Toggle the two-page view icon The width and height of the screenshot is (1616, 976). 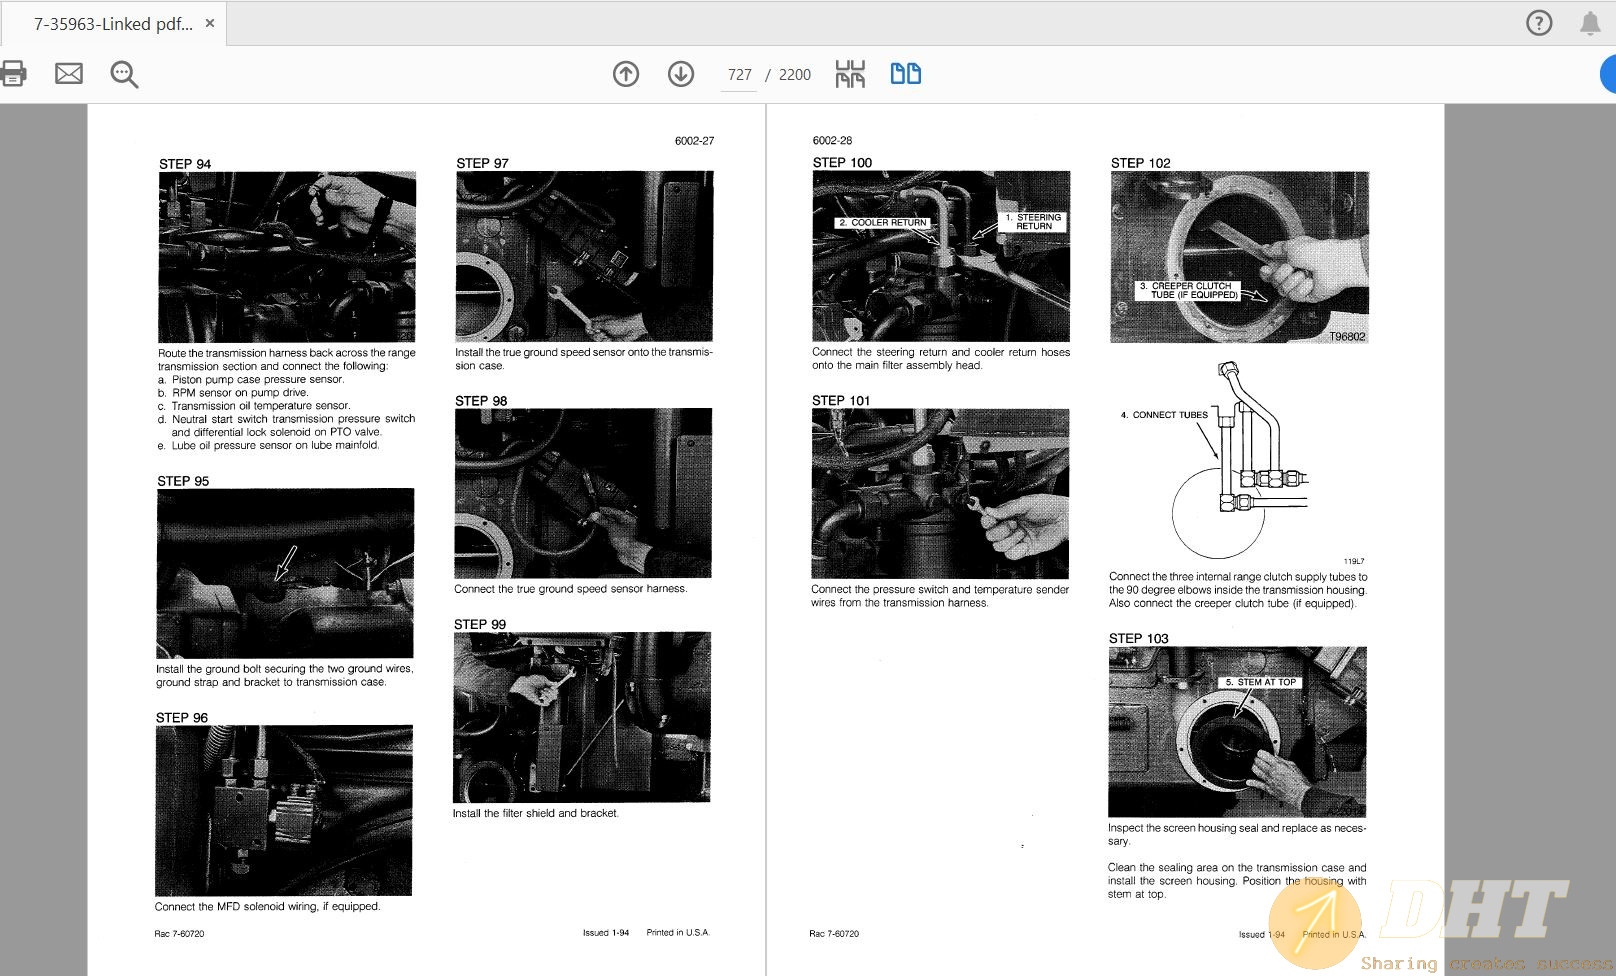(x=905, y=74)
